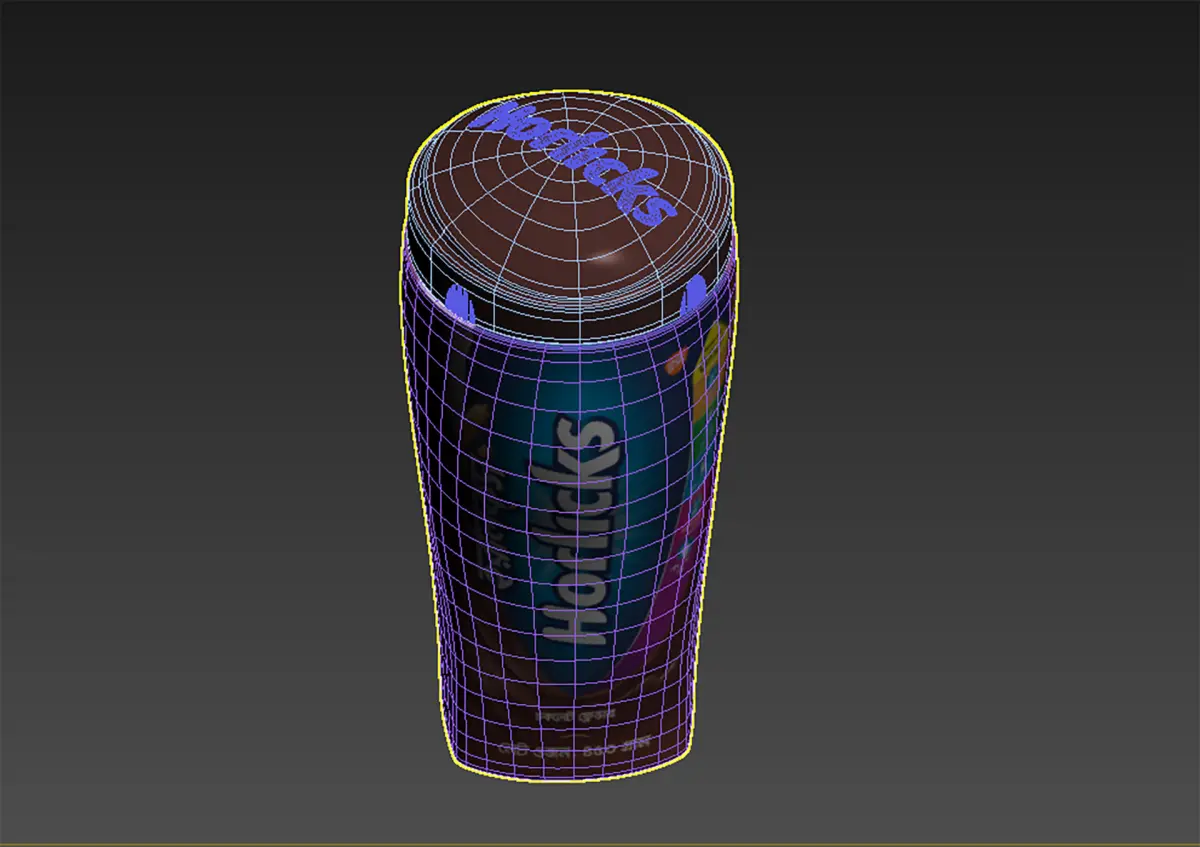The height and width of the screenshot is (847, 1200).
Task: Select the small blue tab right of lid rim
Action: (x=693, y=298)
